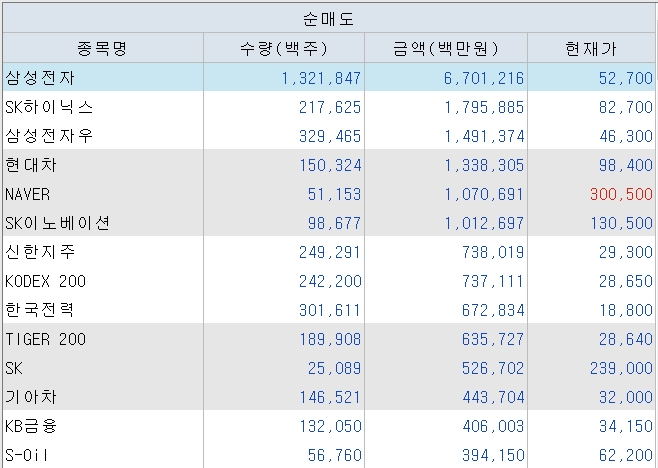Click amount value 1,338,305
Screen dimensions: 658x468
coord(484,165)
